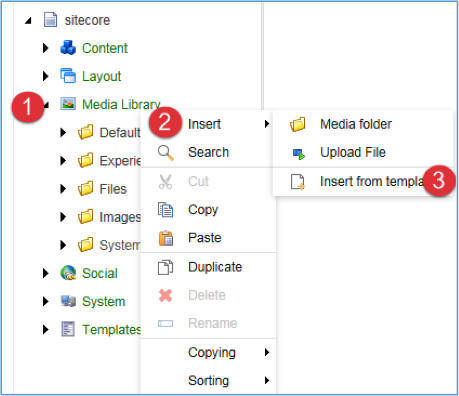The width and height of the screenshot is (459, 396).
Task: Expand the Default folder node
Action: 63,132
